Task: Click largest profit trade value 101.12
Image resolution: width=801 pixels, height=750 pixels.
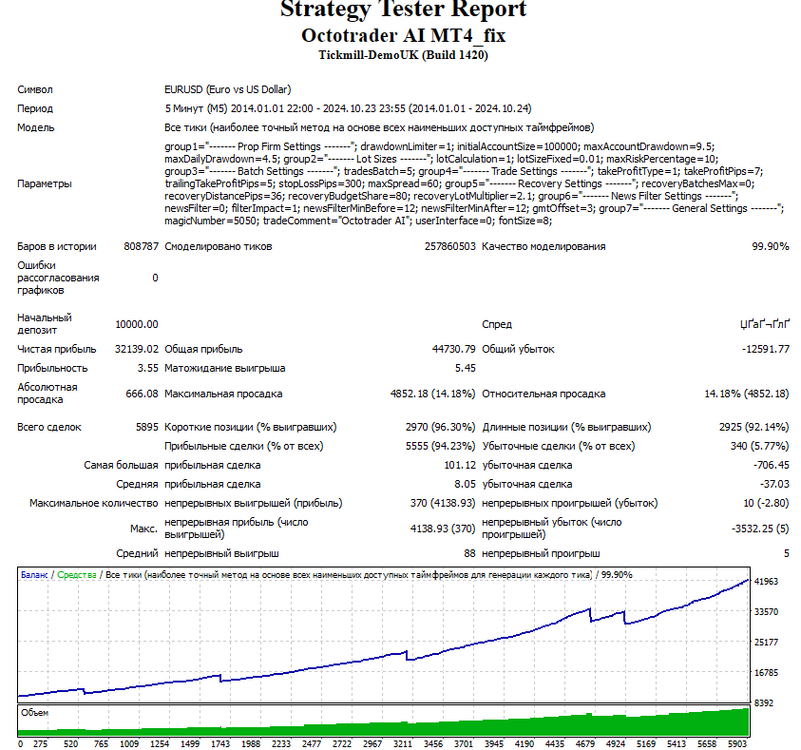Action: point(460,465)
